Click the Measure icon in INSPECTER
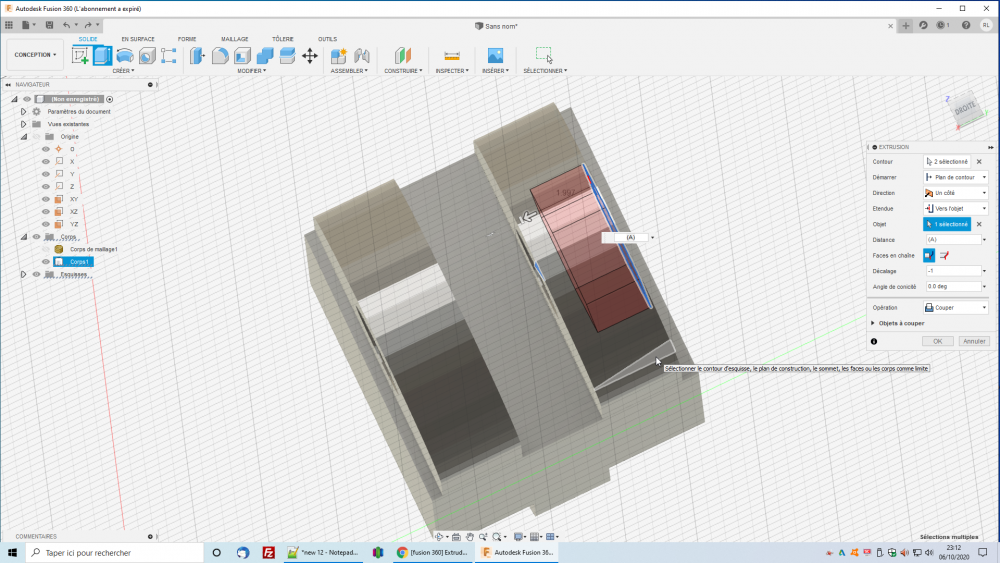This screenshot has height=563, width=1000. point(452,55)
